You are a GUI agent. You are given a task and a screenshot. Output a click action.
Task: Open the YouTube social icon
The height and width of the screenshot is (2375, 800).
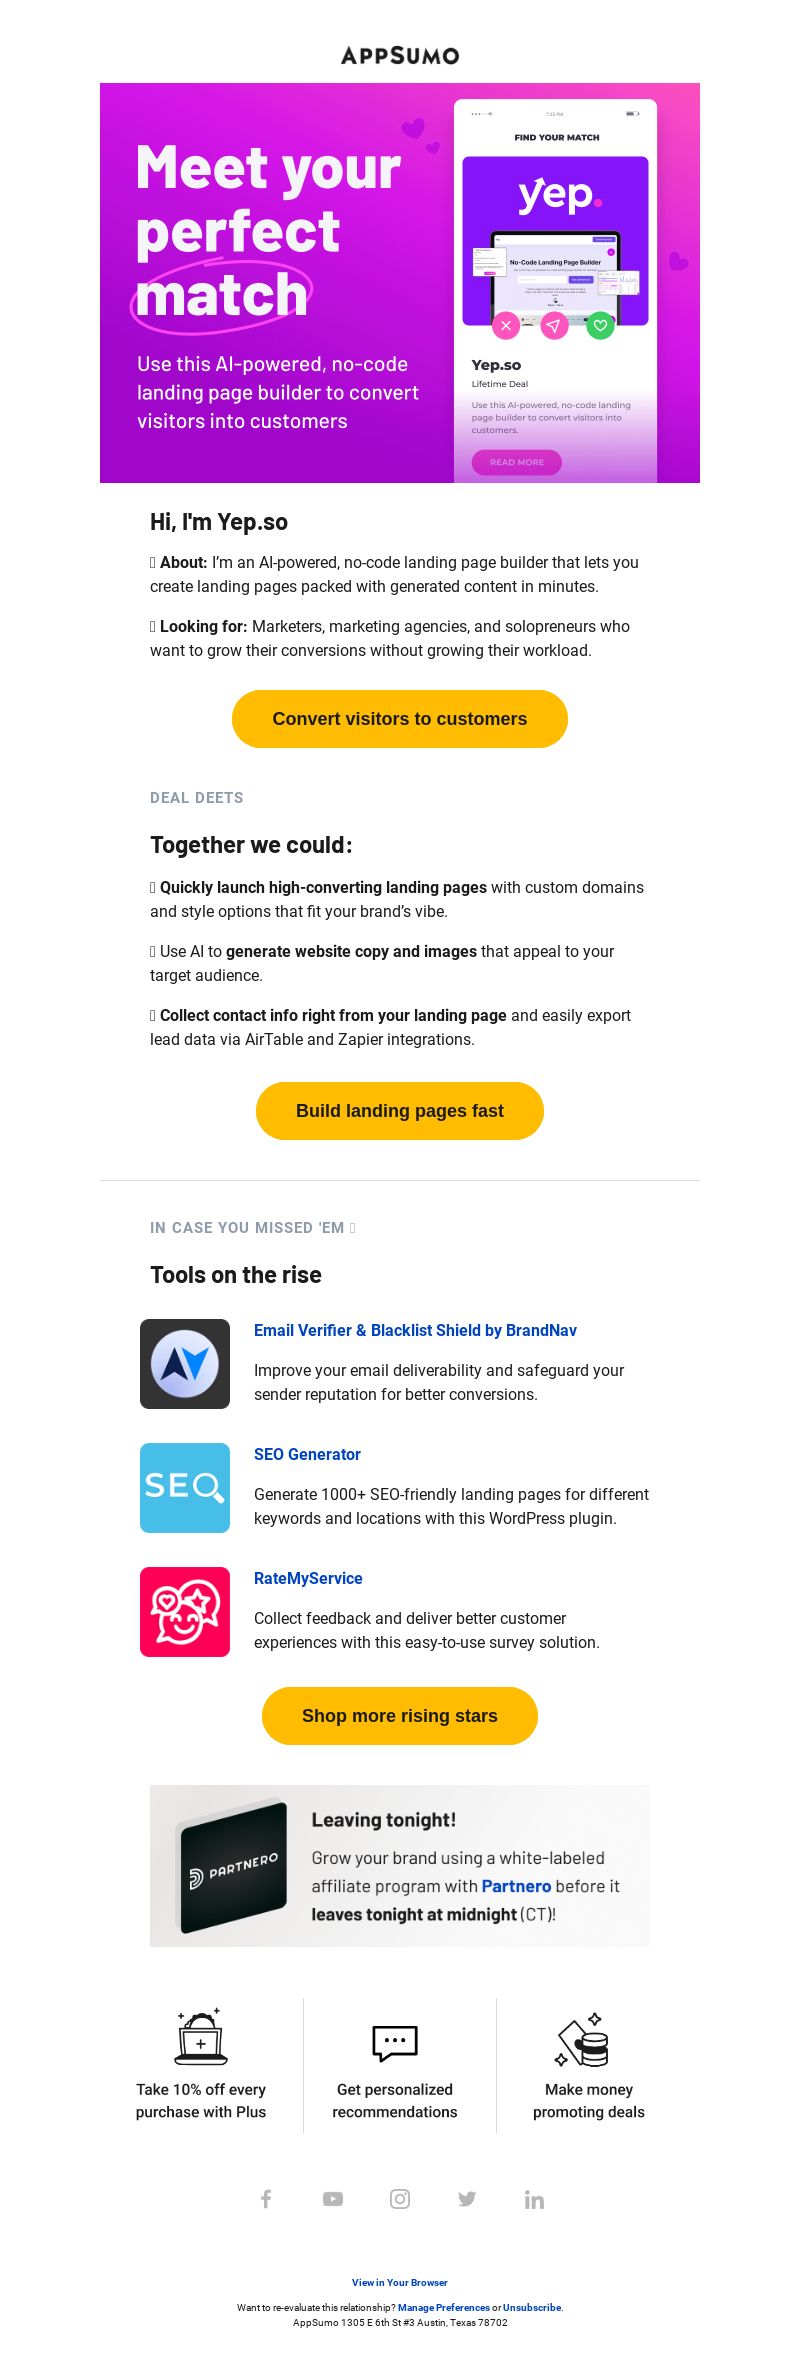coord(333,2198)
